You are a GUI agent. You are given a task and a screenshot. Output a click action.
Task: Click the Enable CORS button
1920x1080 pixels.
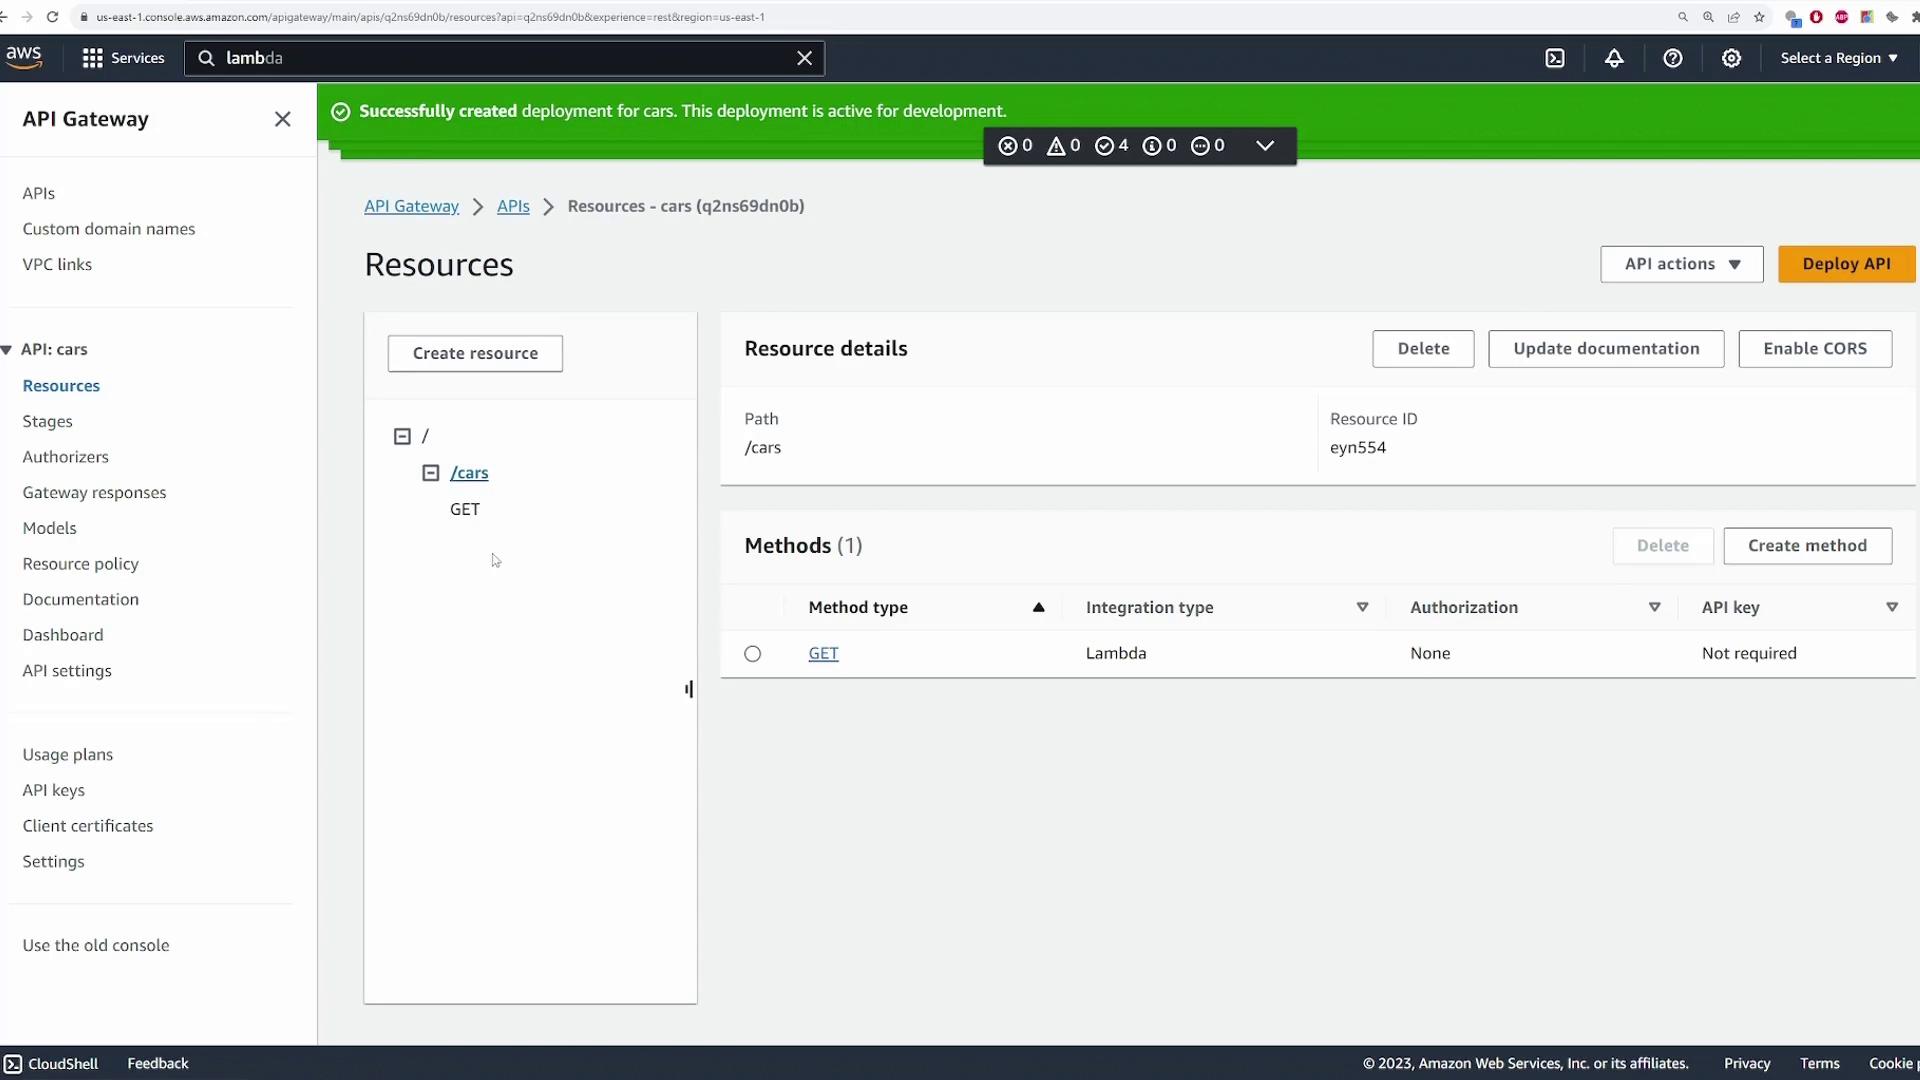1815,349
